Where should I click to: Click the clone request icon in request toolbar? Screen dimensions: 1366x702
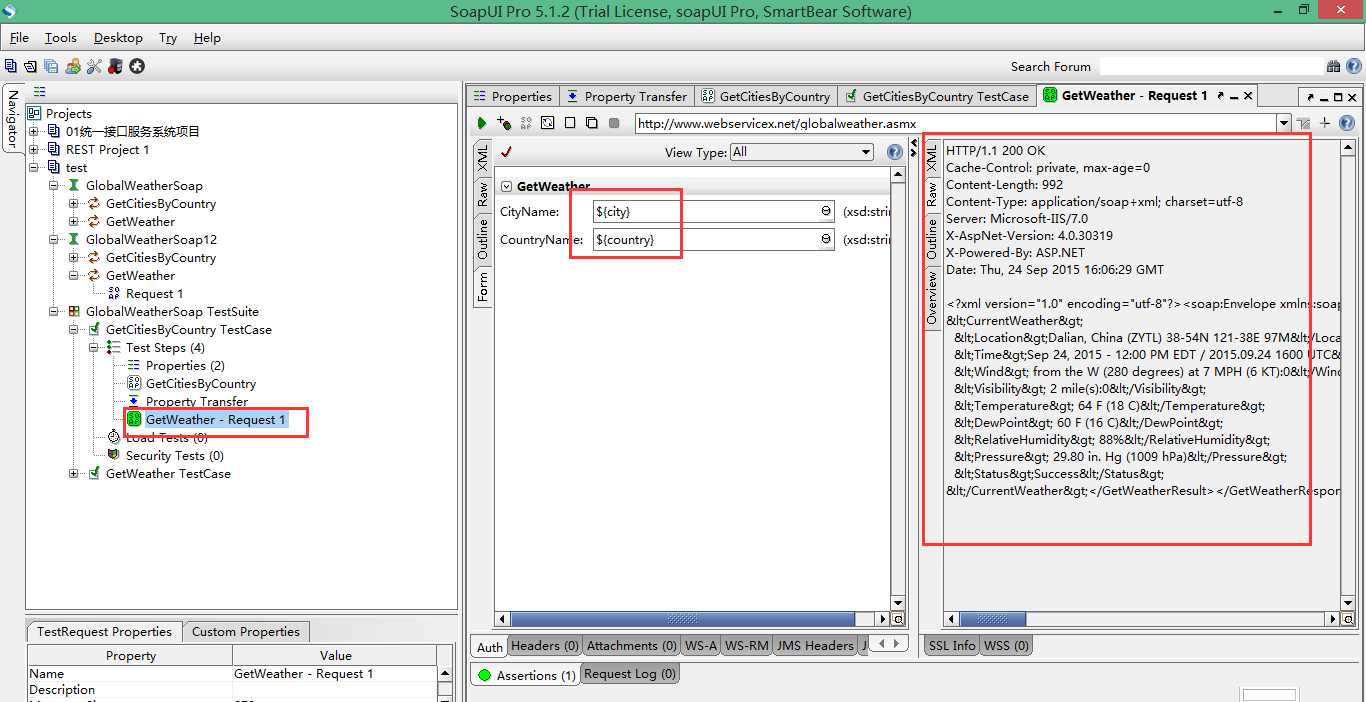click(x=592, y=123)
